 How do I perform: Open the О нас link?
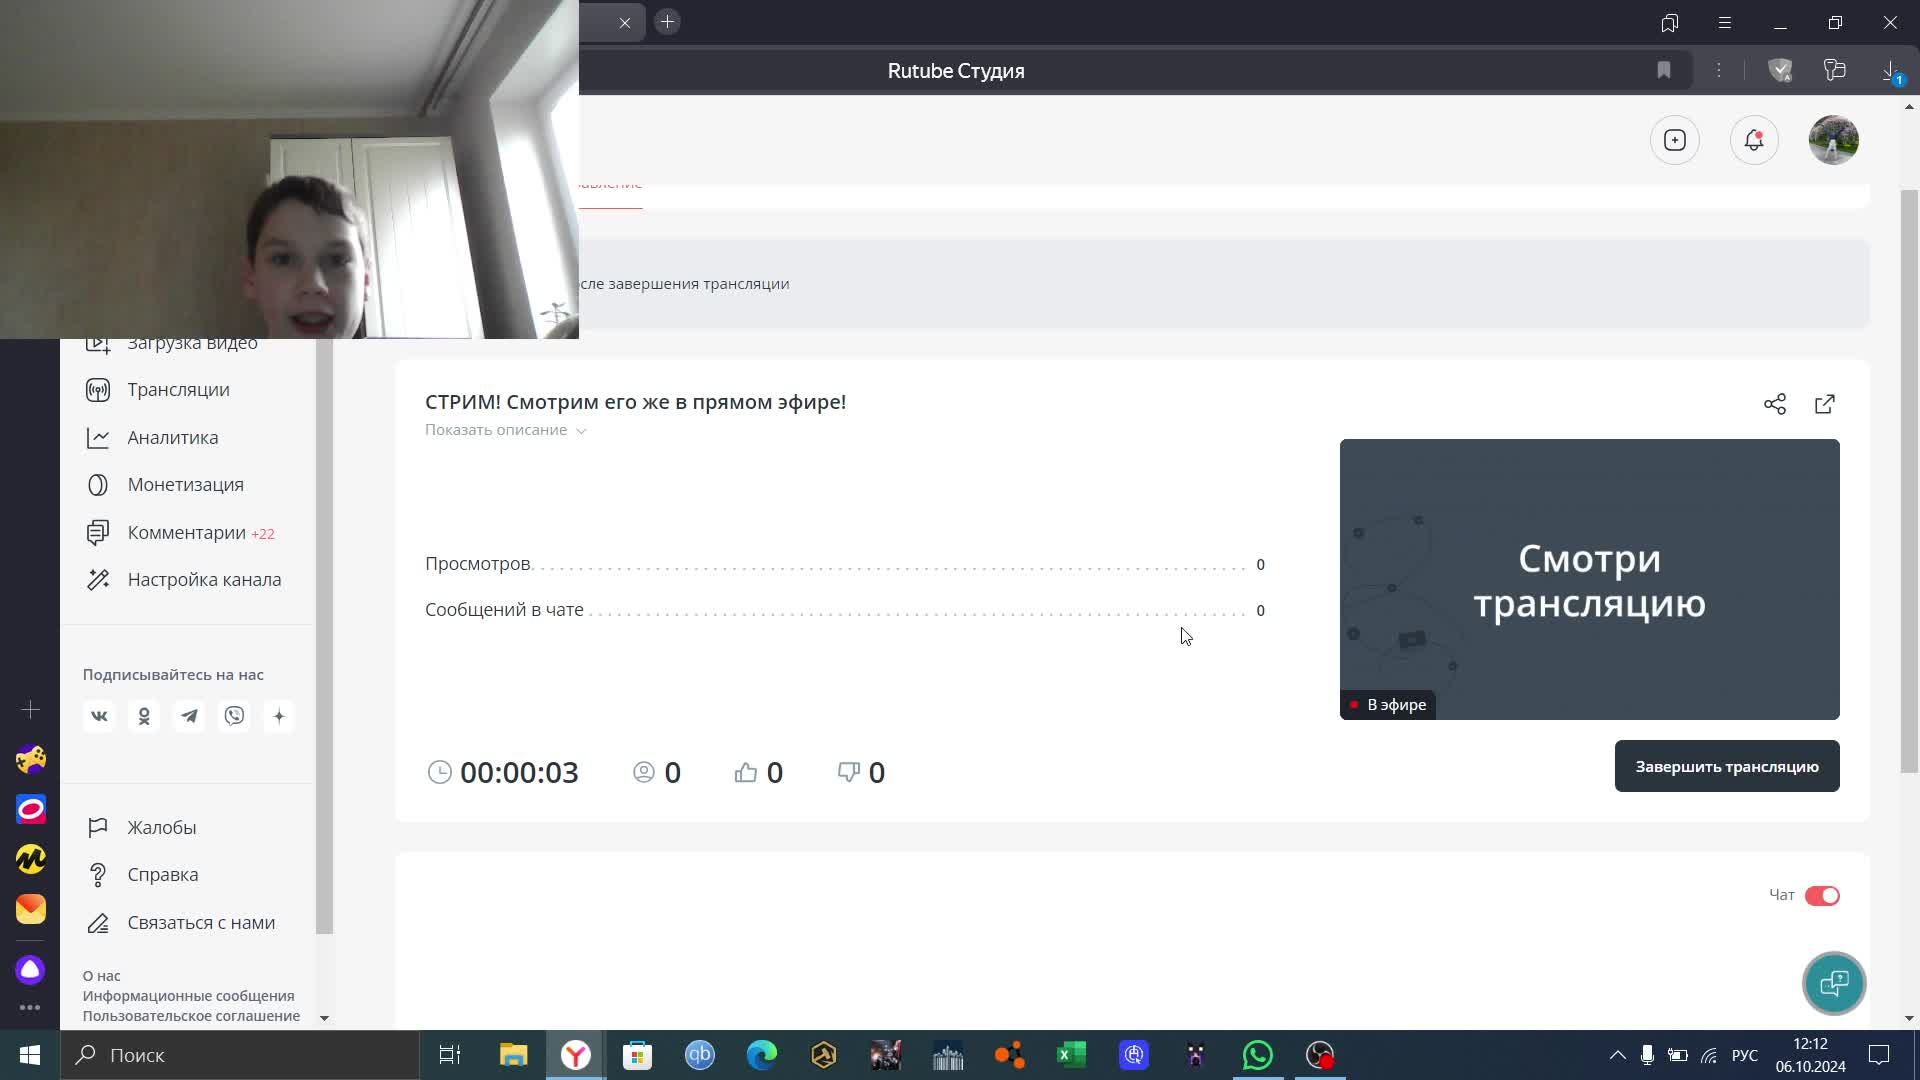tap(101, 976)
